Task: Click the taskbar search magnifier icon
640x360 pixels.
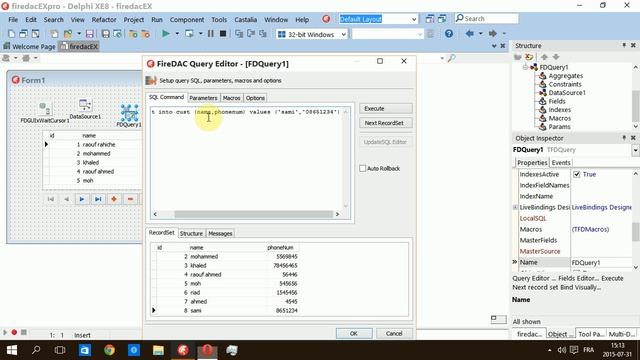Action: [x=36, y=350]
